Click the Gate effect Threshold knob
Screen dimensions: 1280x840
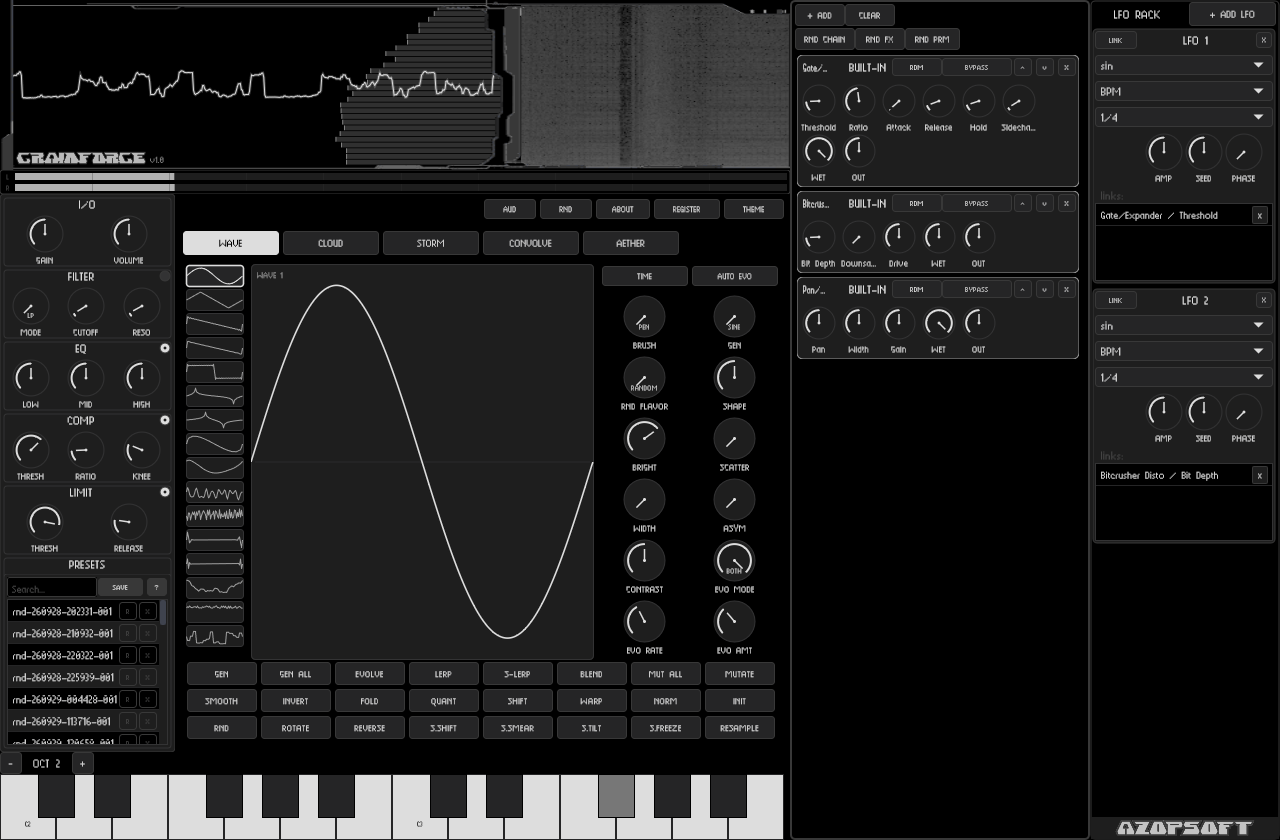pyautogui.click(x=818, y=101)
